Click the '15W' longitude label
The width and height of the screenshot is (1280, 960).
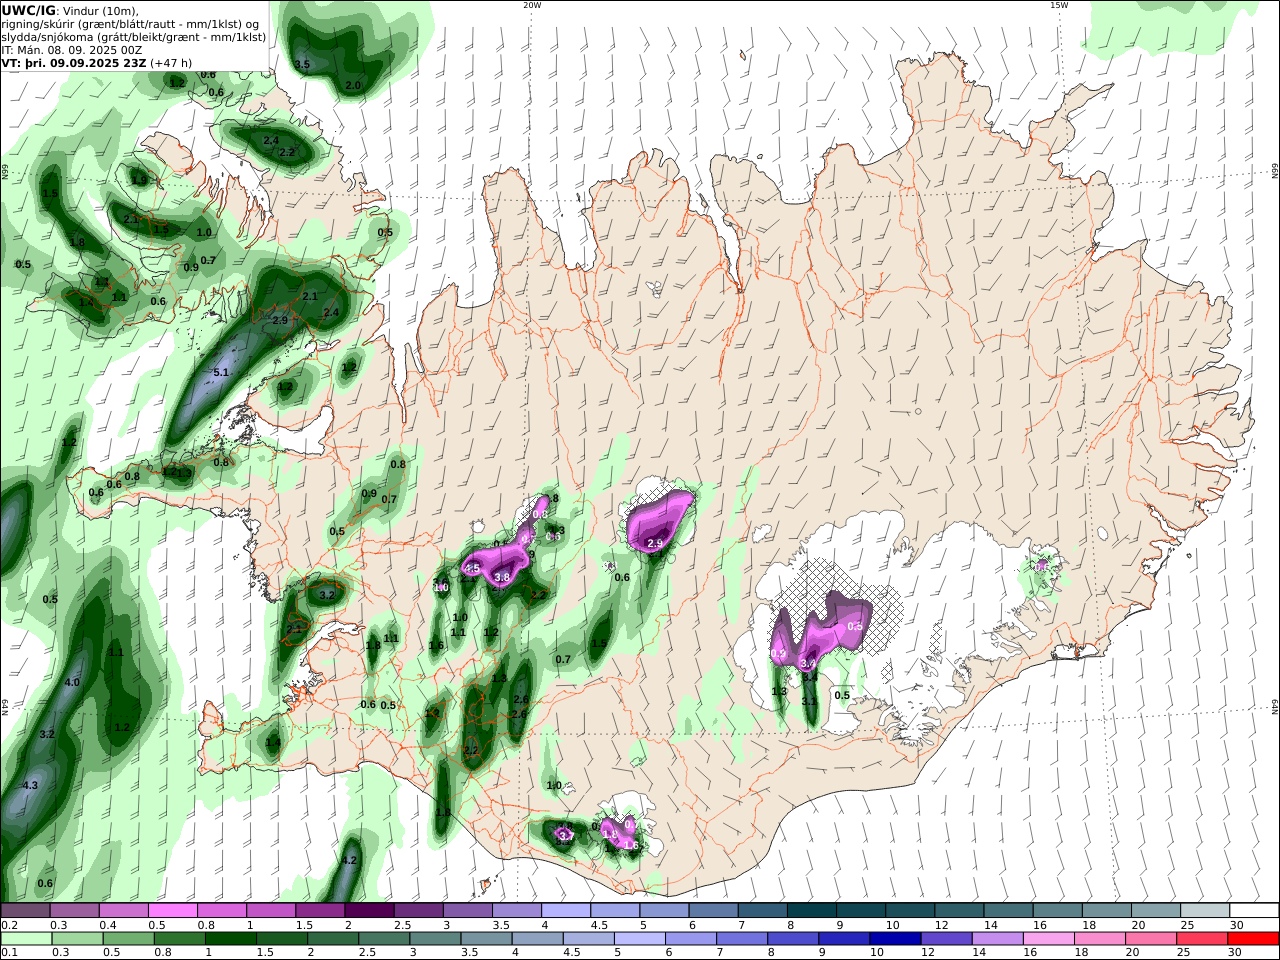coord(1059,5)
